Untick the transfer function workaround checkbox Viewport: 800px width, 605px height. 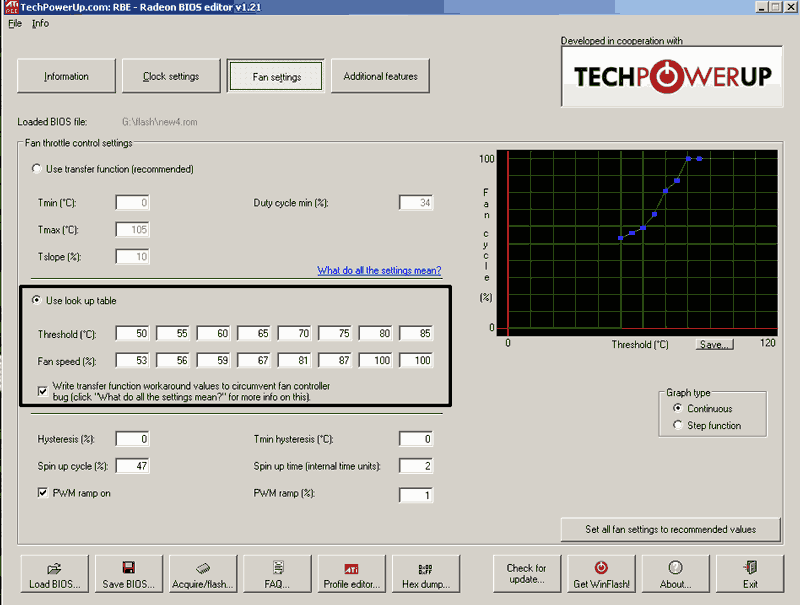[x=43, y=391]
